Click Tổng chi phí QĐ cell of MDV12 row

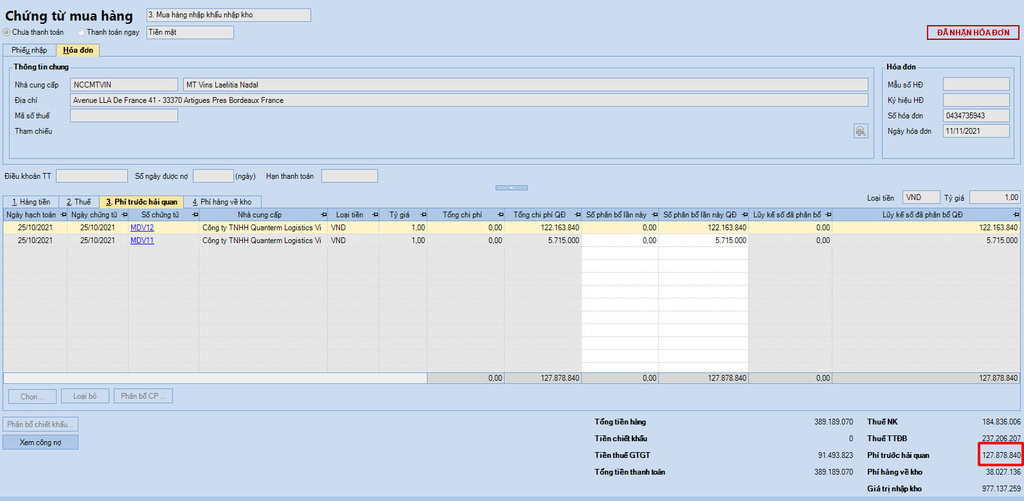[543, 227]
